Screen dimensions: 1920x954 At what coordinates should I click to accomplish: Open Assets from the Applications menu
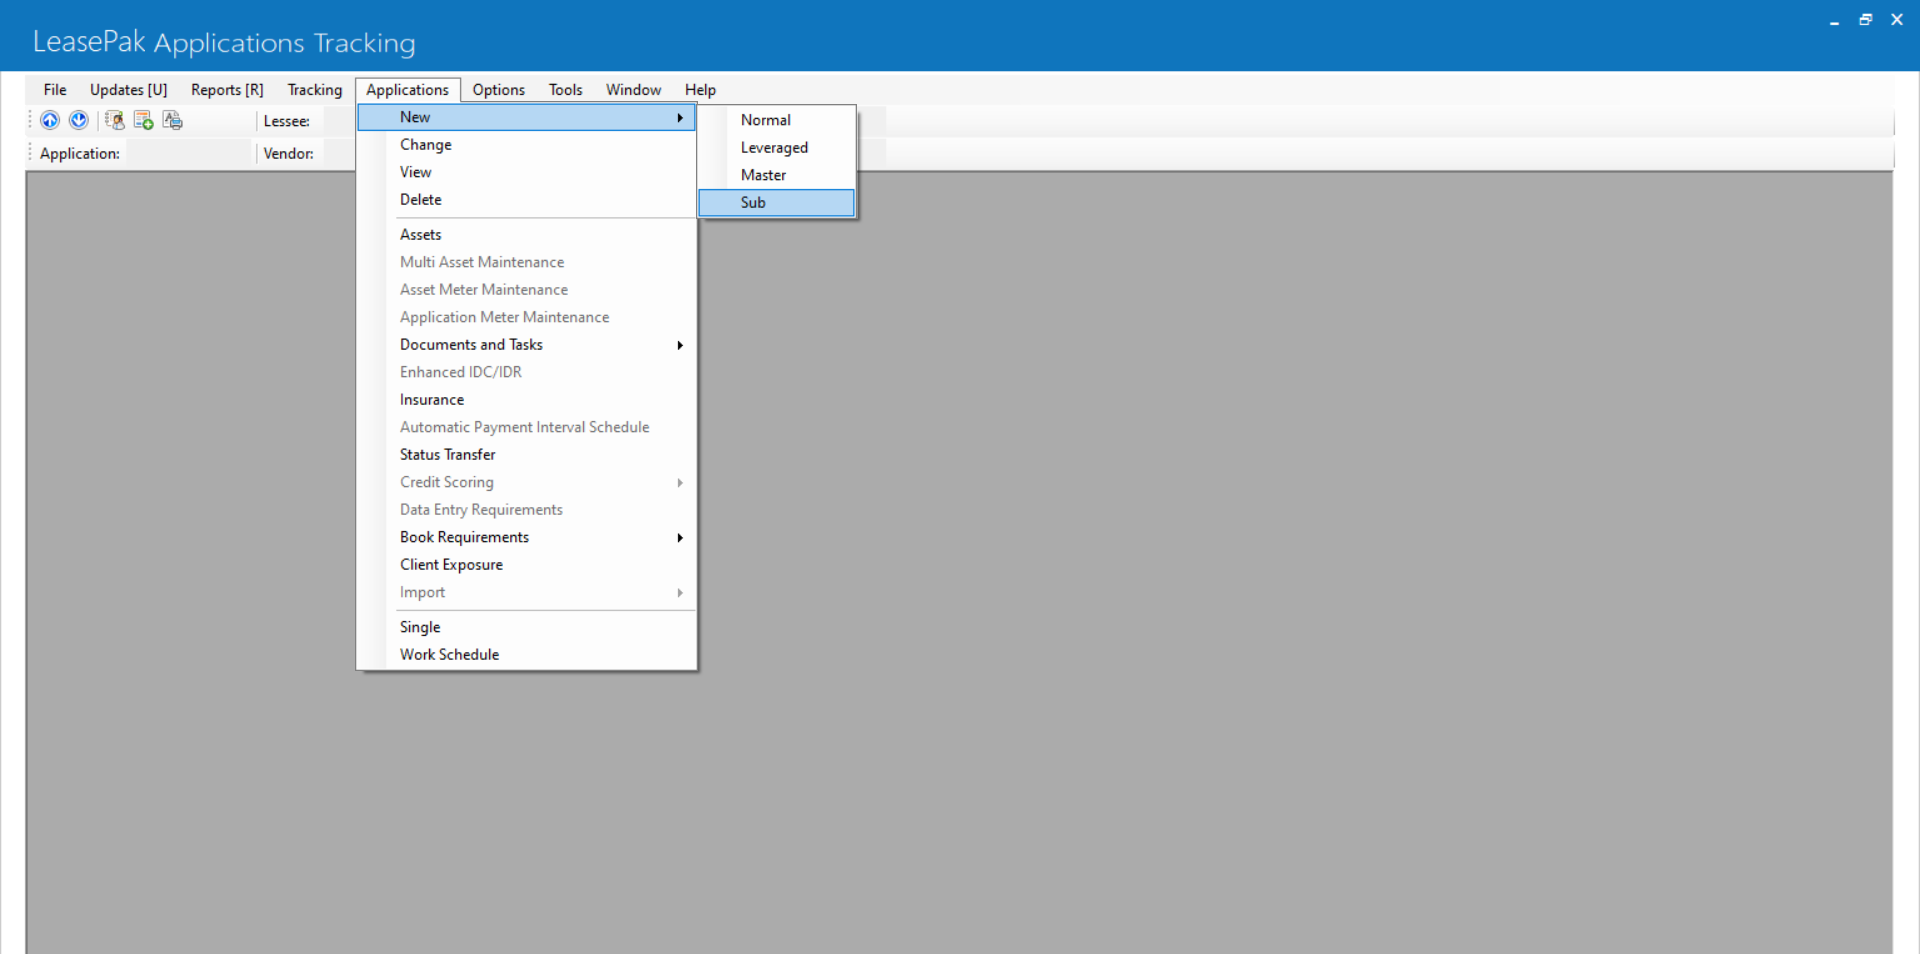(x=527, y=235)
